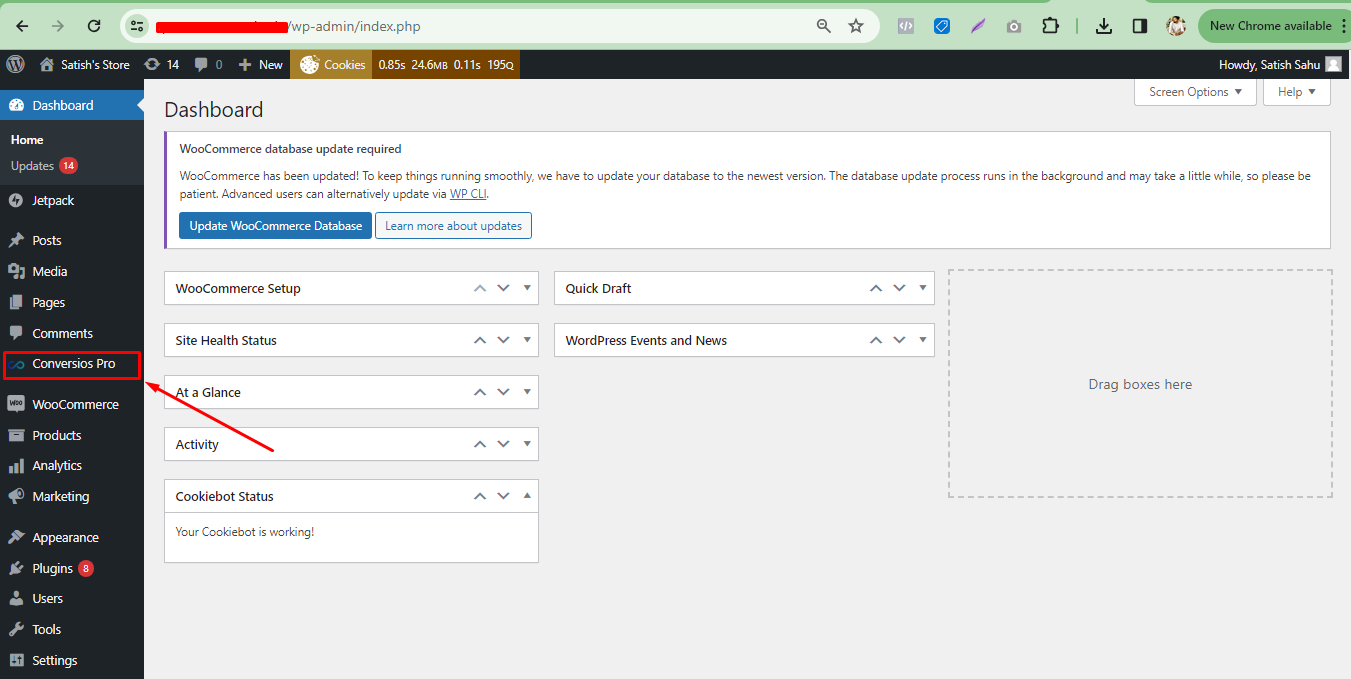Click the WordPress logo in admin bar

coord(15,64)
